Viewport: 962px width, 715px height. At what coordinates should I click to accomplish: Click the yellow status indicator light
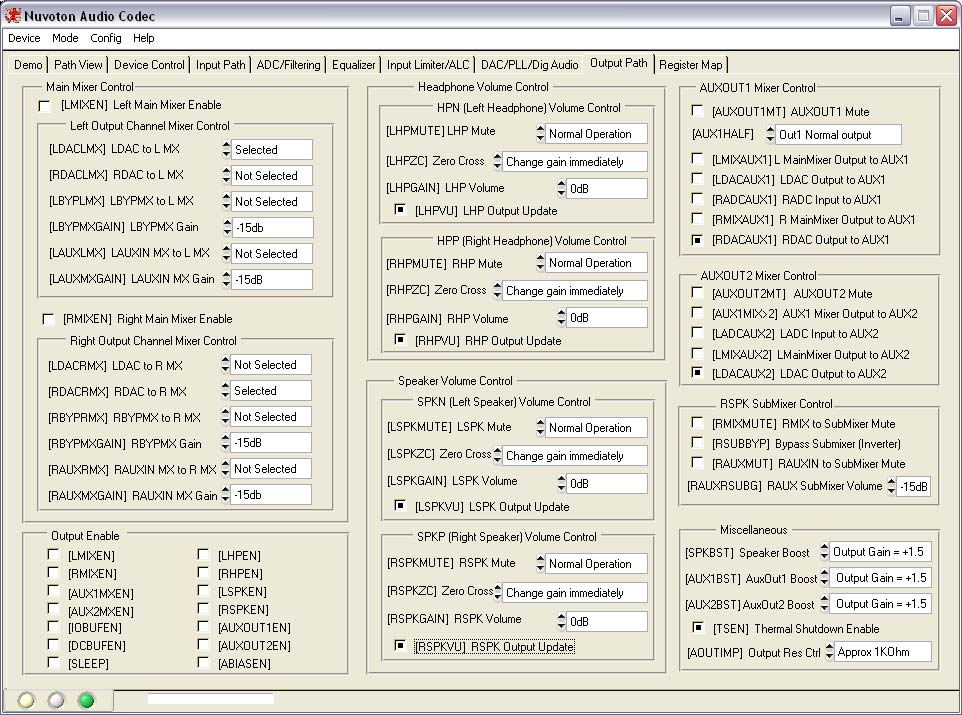[27, 700]
